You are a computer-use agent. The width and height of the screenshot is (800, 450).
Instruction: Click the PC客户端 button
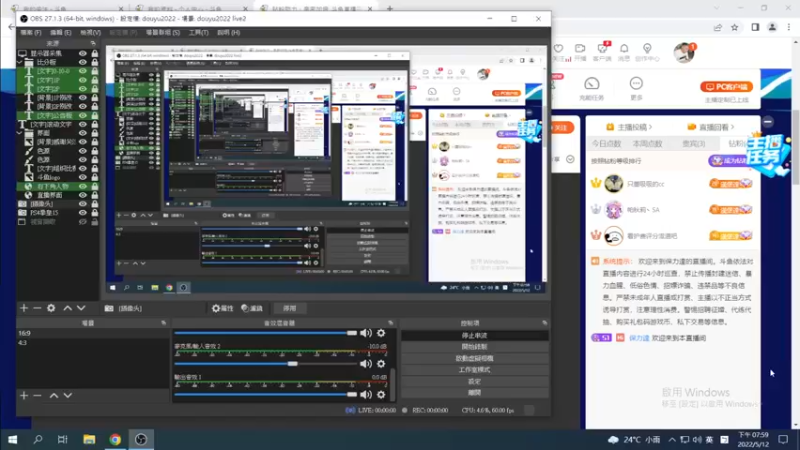(727, 87)
